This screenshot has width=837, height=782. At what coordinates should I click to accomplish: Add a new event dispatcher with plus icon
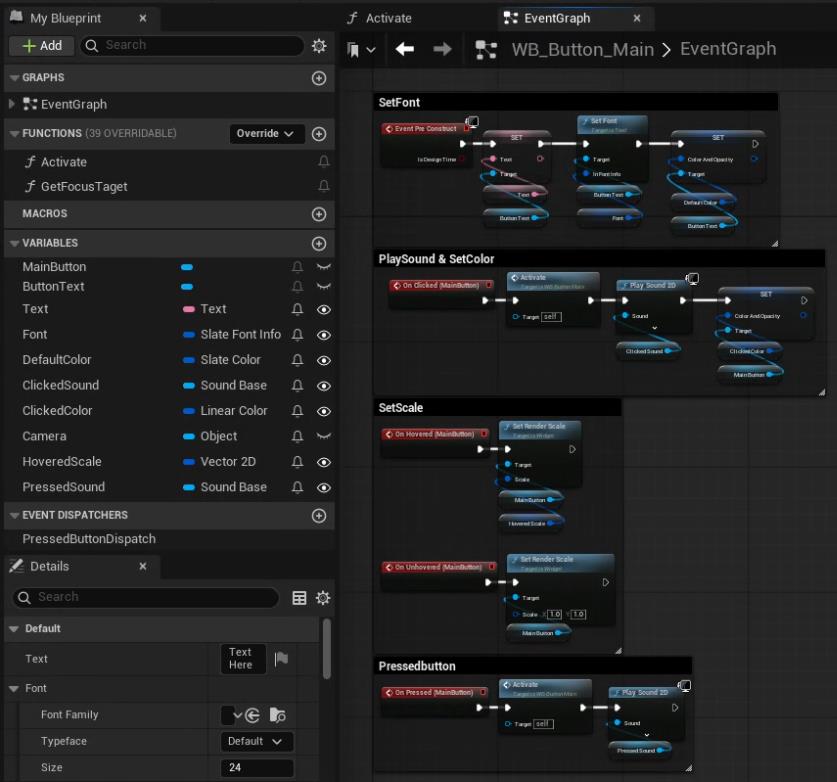pos(319,516)
